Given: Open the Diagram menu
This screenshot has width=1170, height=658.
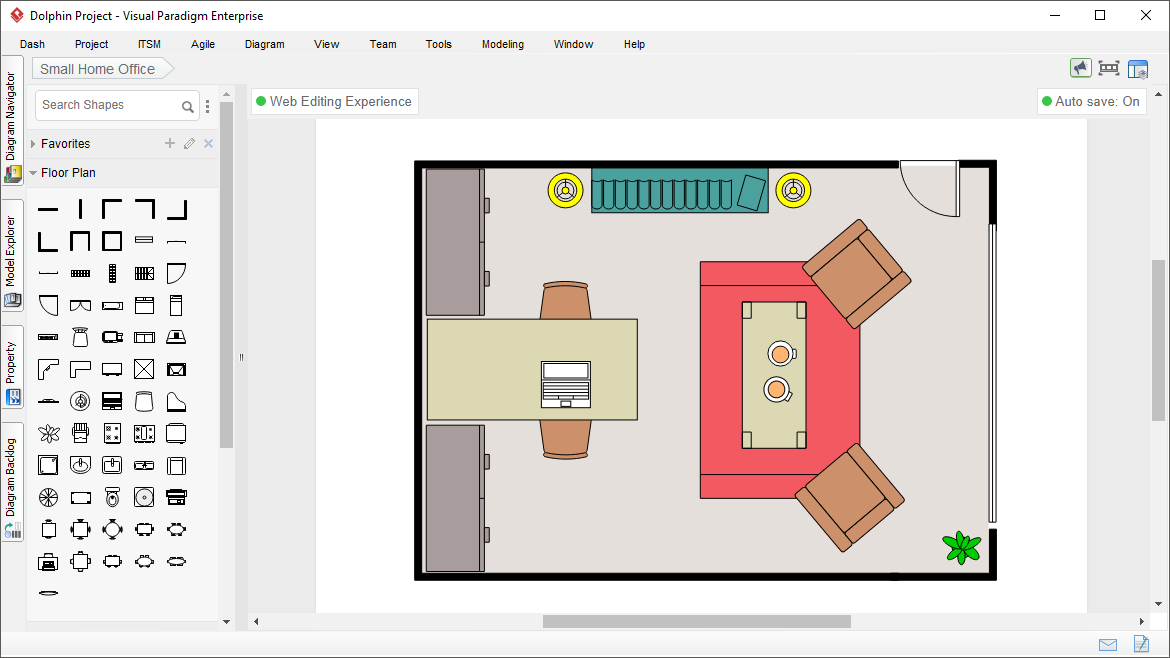Looking at the screenshot, I should (x=264, y=44).
